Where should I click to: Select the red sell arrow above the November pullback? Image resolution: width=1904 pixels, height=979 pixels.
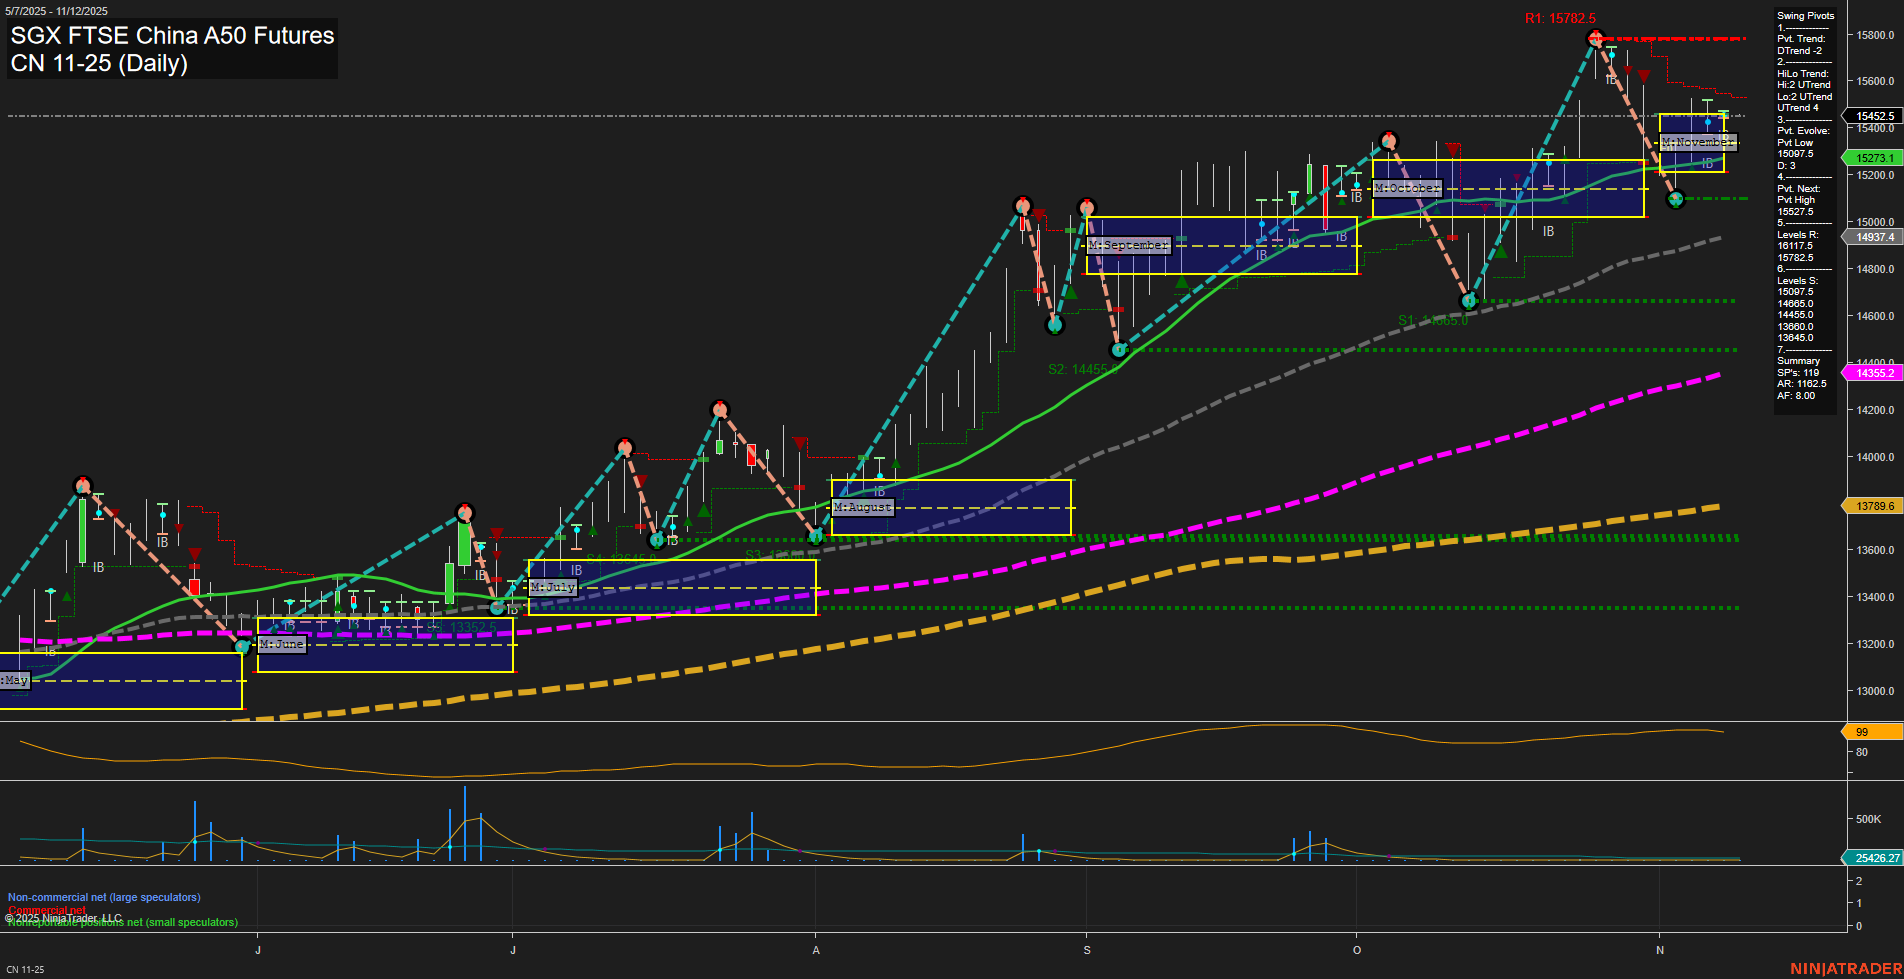1644,77
